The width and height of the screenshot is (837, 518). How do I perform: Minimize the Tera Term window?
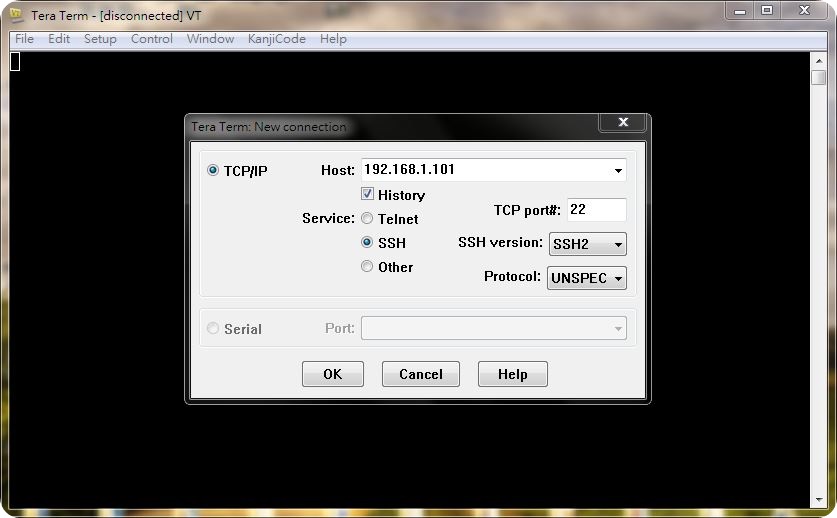tap(740, 10)
